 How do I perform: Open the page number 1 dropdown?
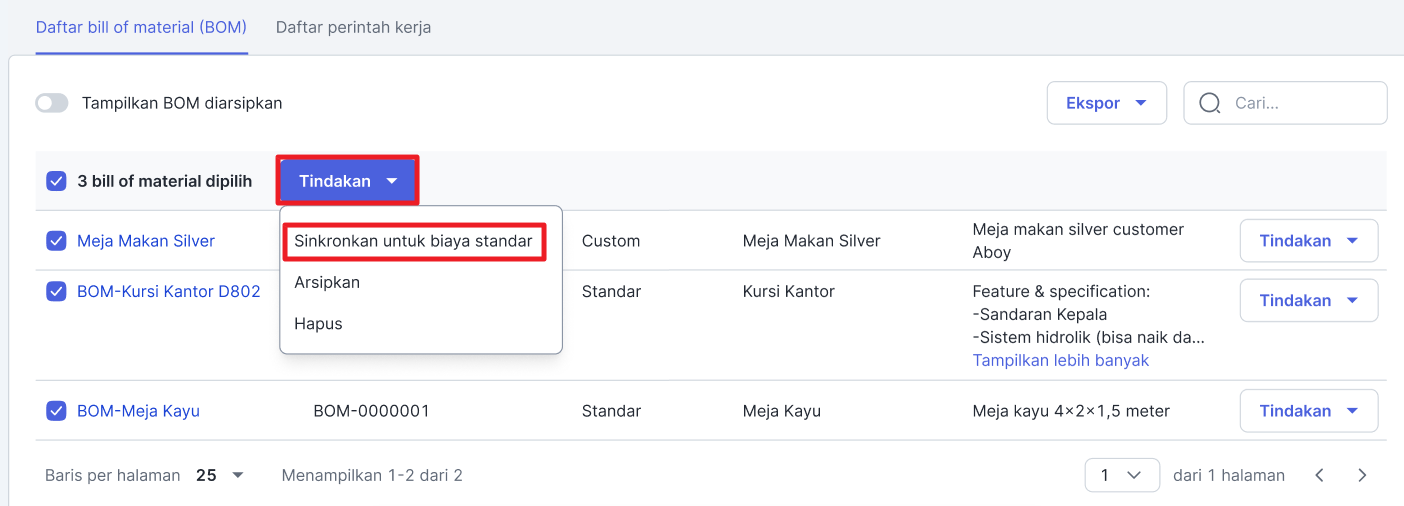1122,476
